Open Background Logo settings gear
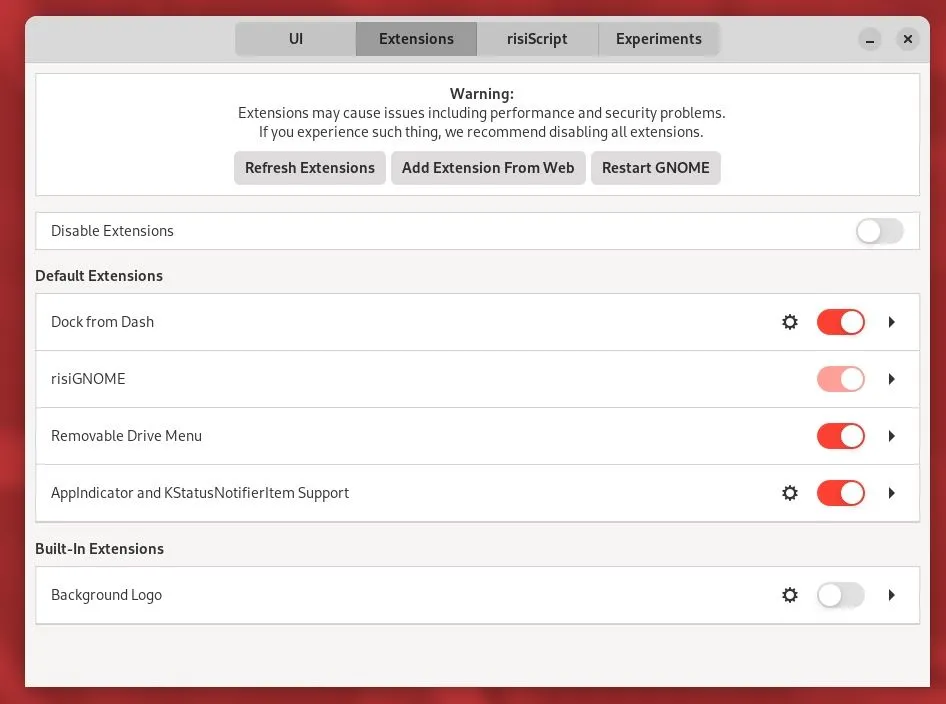The image size is (946, 704). click(x=790, y=595)
